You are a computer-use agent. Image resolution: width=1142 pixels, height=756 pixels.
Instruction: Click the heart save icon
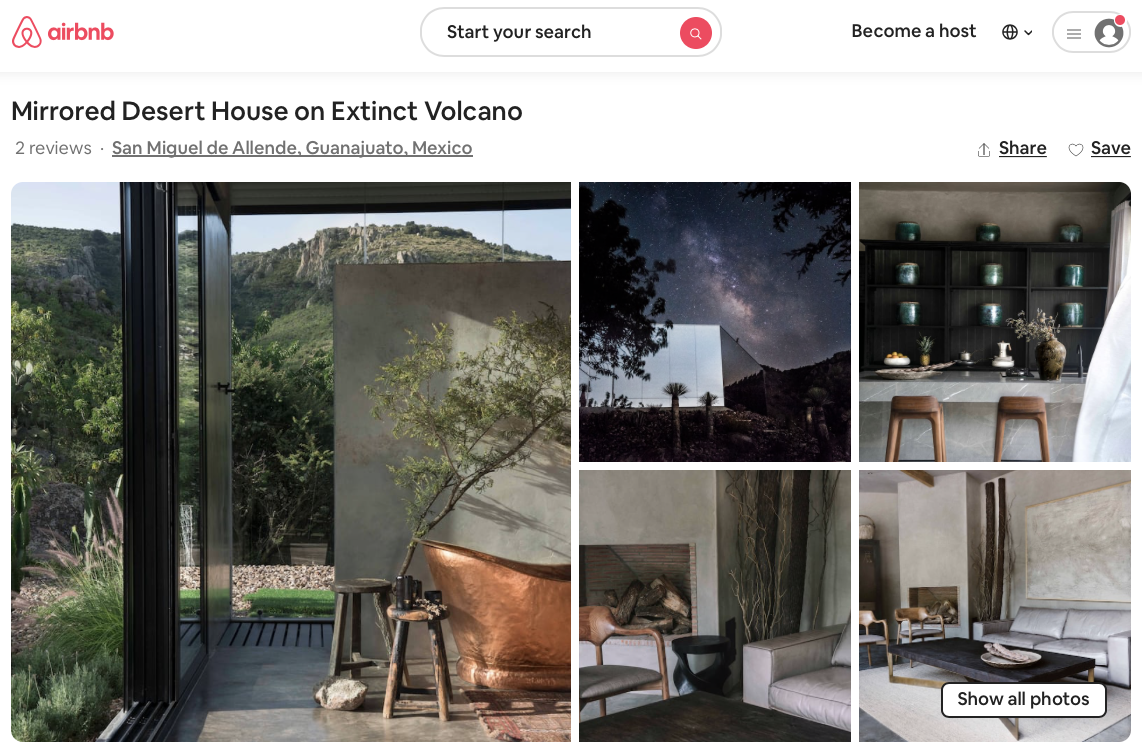[x=1075, y=149]
